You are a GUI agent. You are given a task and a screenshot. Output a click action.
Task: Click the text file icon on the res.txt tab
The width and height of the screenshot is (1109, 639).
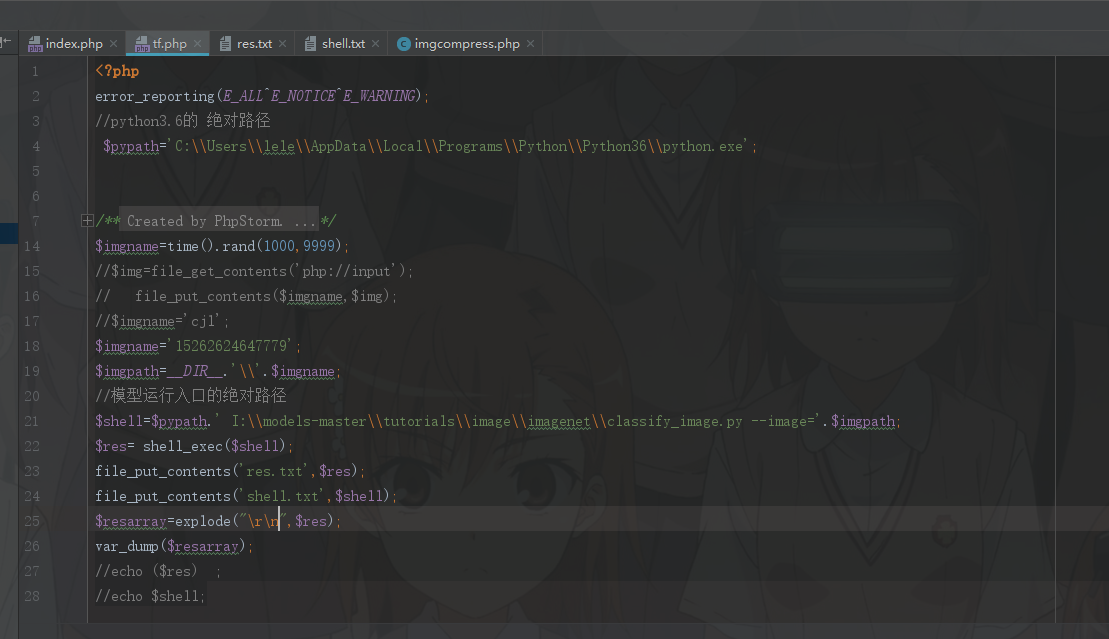[225, 44]
